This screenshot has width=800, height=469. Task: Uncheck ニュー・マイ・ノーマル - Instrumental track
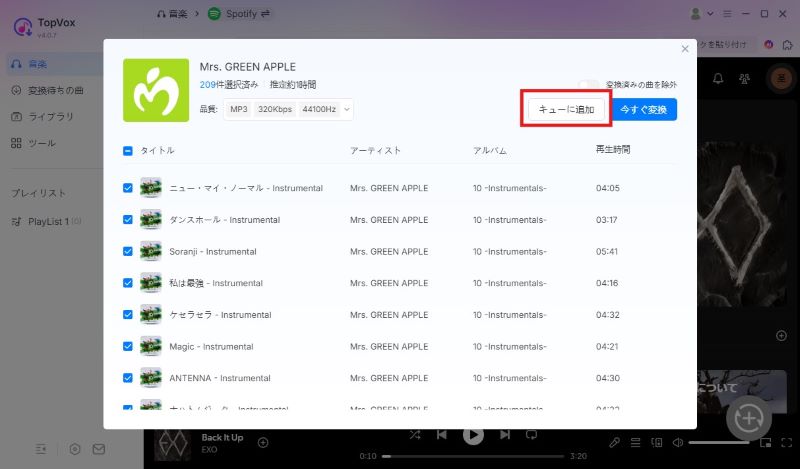point(128,188)
